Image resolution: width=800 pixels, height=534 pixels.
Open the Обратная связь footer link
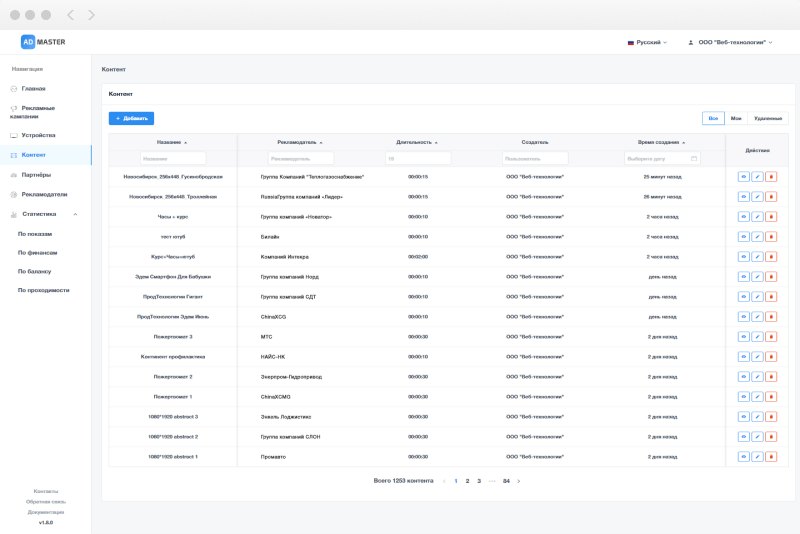46,502
